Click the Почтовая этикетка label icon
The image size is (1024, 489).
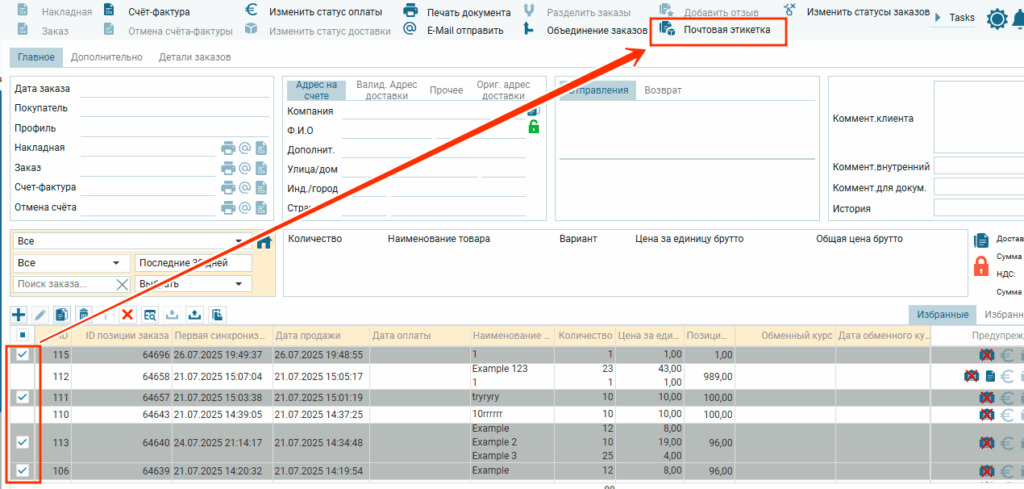(x=667, y=30)
